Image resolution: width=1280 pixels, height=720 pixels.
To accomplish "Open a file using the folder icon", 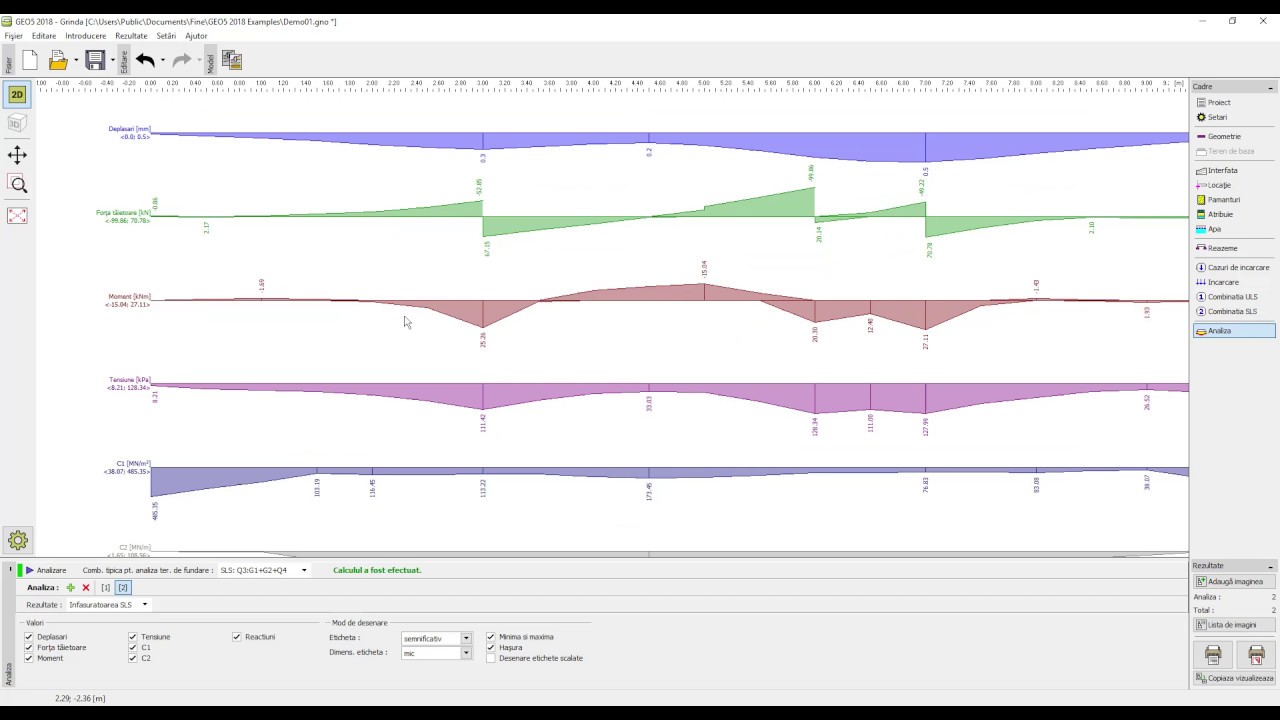I will pos(58,60).
